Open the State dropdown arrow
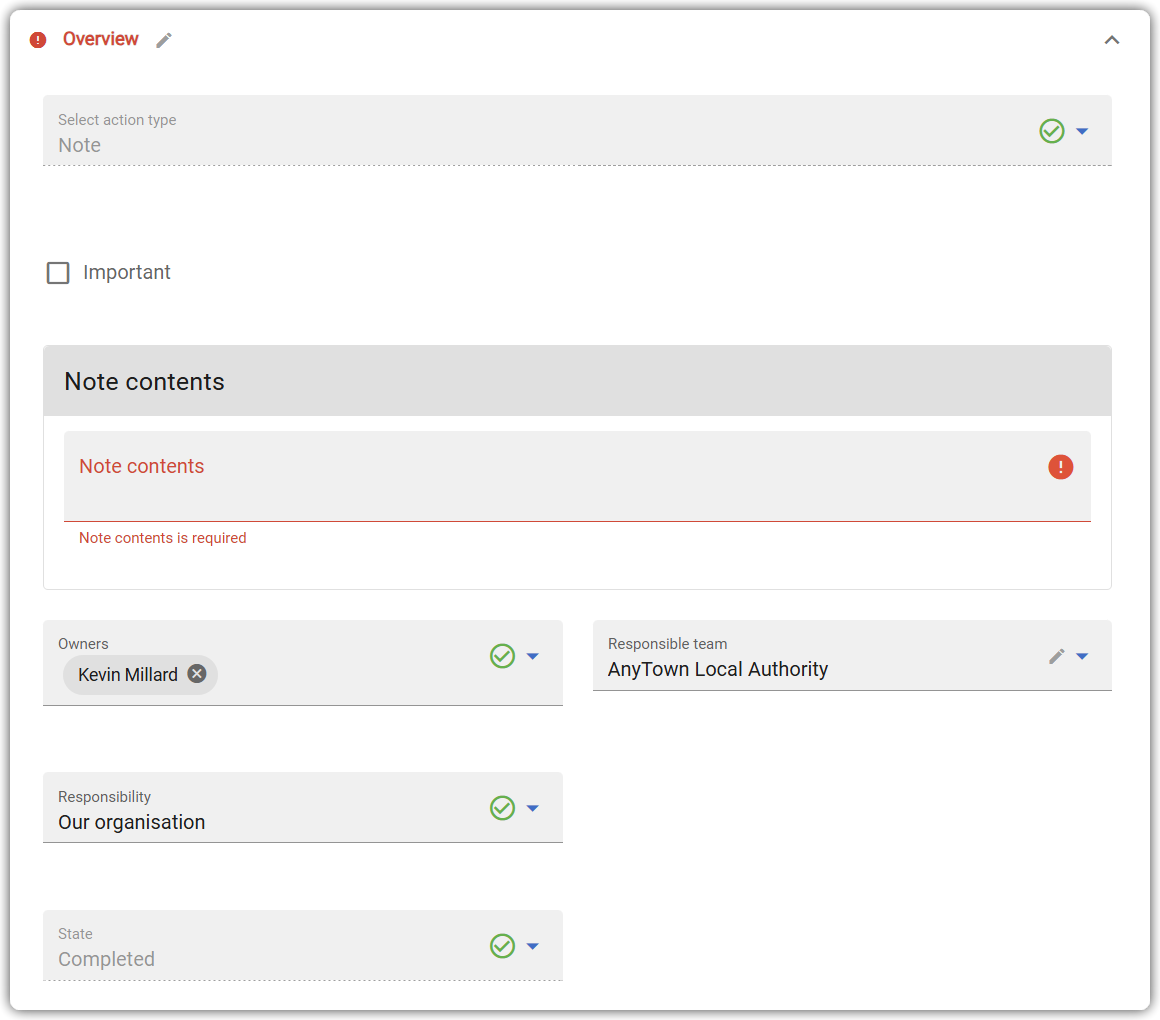The image size is (1160, 1020). point(533,946)
